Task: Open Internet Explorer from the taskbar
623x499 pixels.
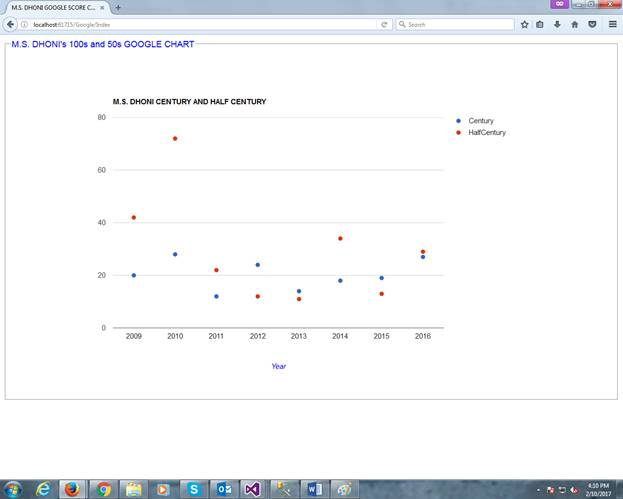Action: 43,489
